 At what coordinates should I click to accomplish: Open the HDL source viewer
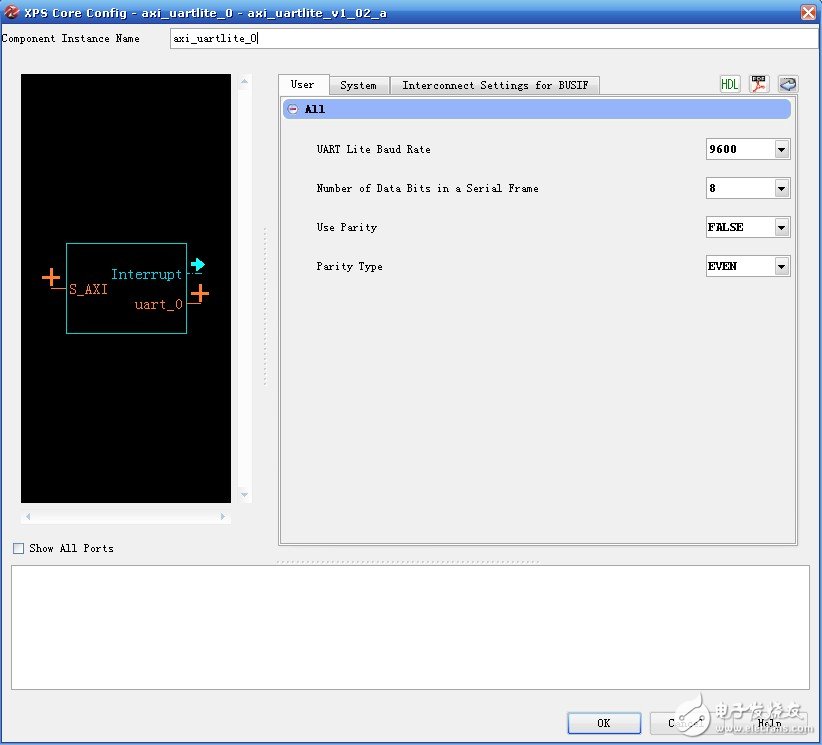point(729,84)
